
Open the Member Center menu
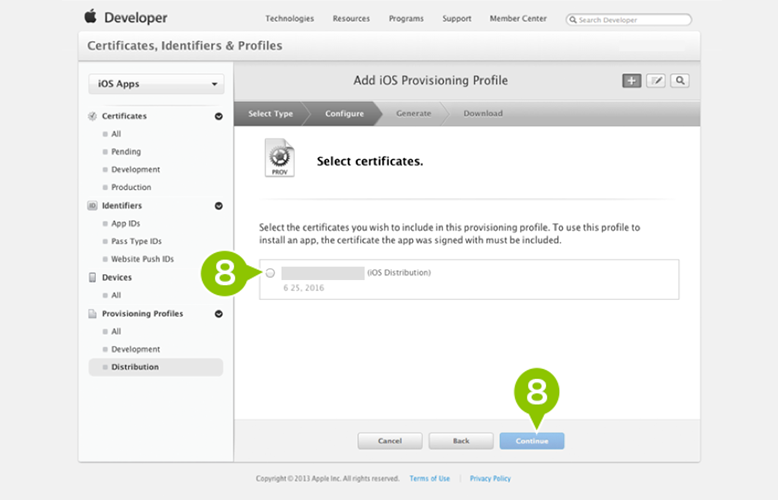(518, 18)
